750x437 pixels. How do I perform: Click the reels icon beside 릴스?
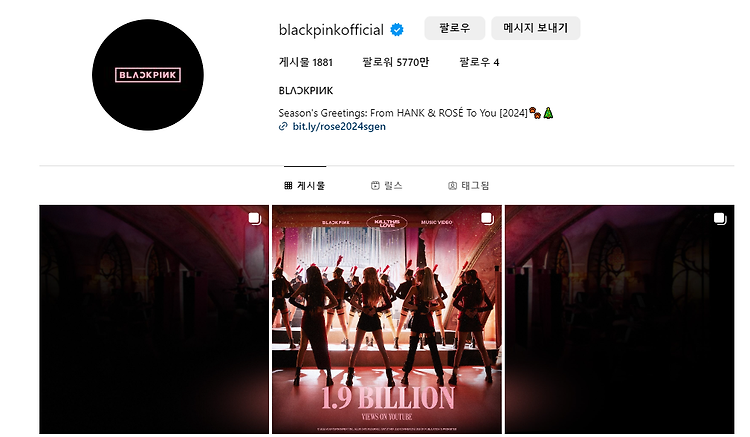[375, 186]
